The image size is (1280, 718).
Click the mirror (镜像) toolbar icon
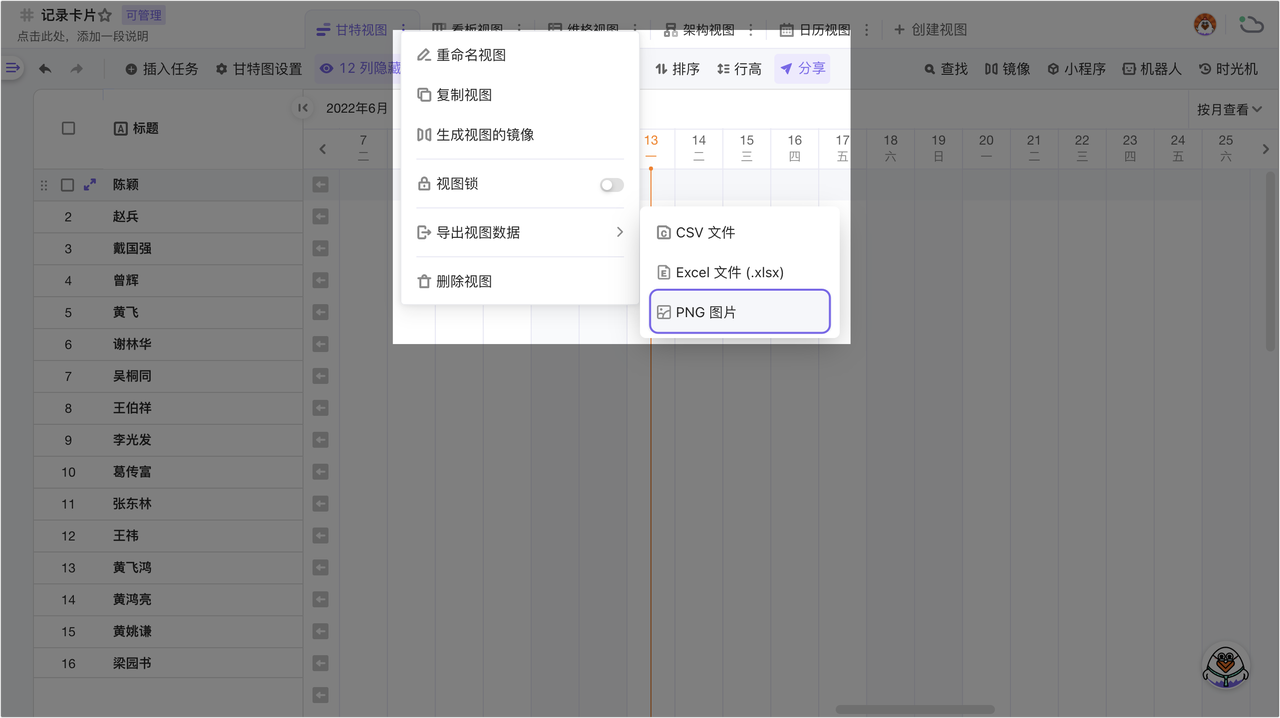(x=1007, y=69)
